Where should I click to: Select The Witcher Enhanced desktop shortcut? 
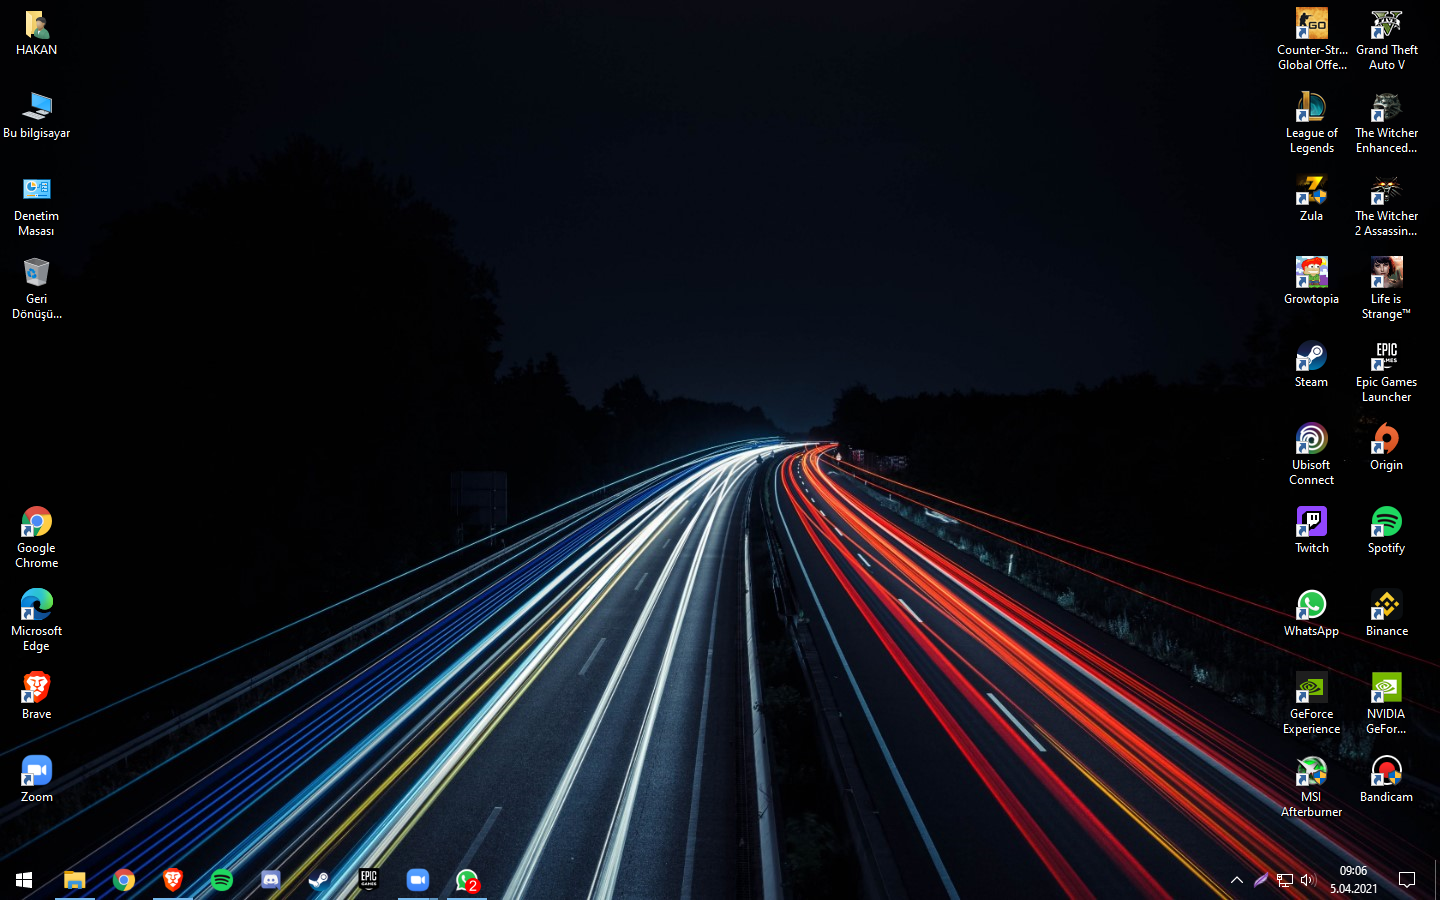pyautogui.click(x=1387, y=123)
